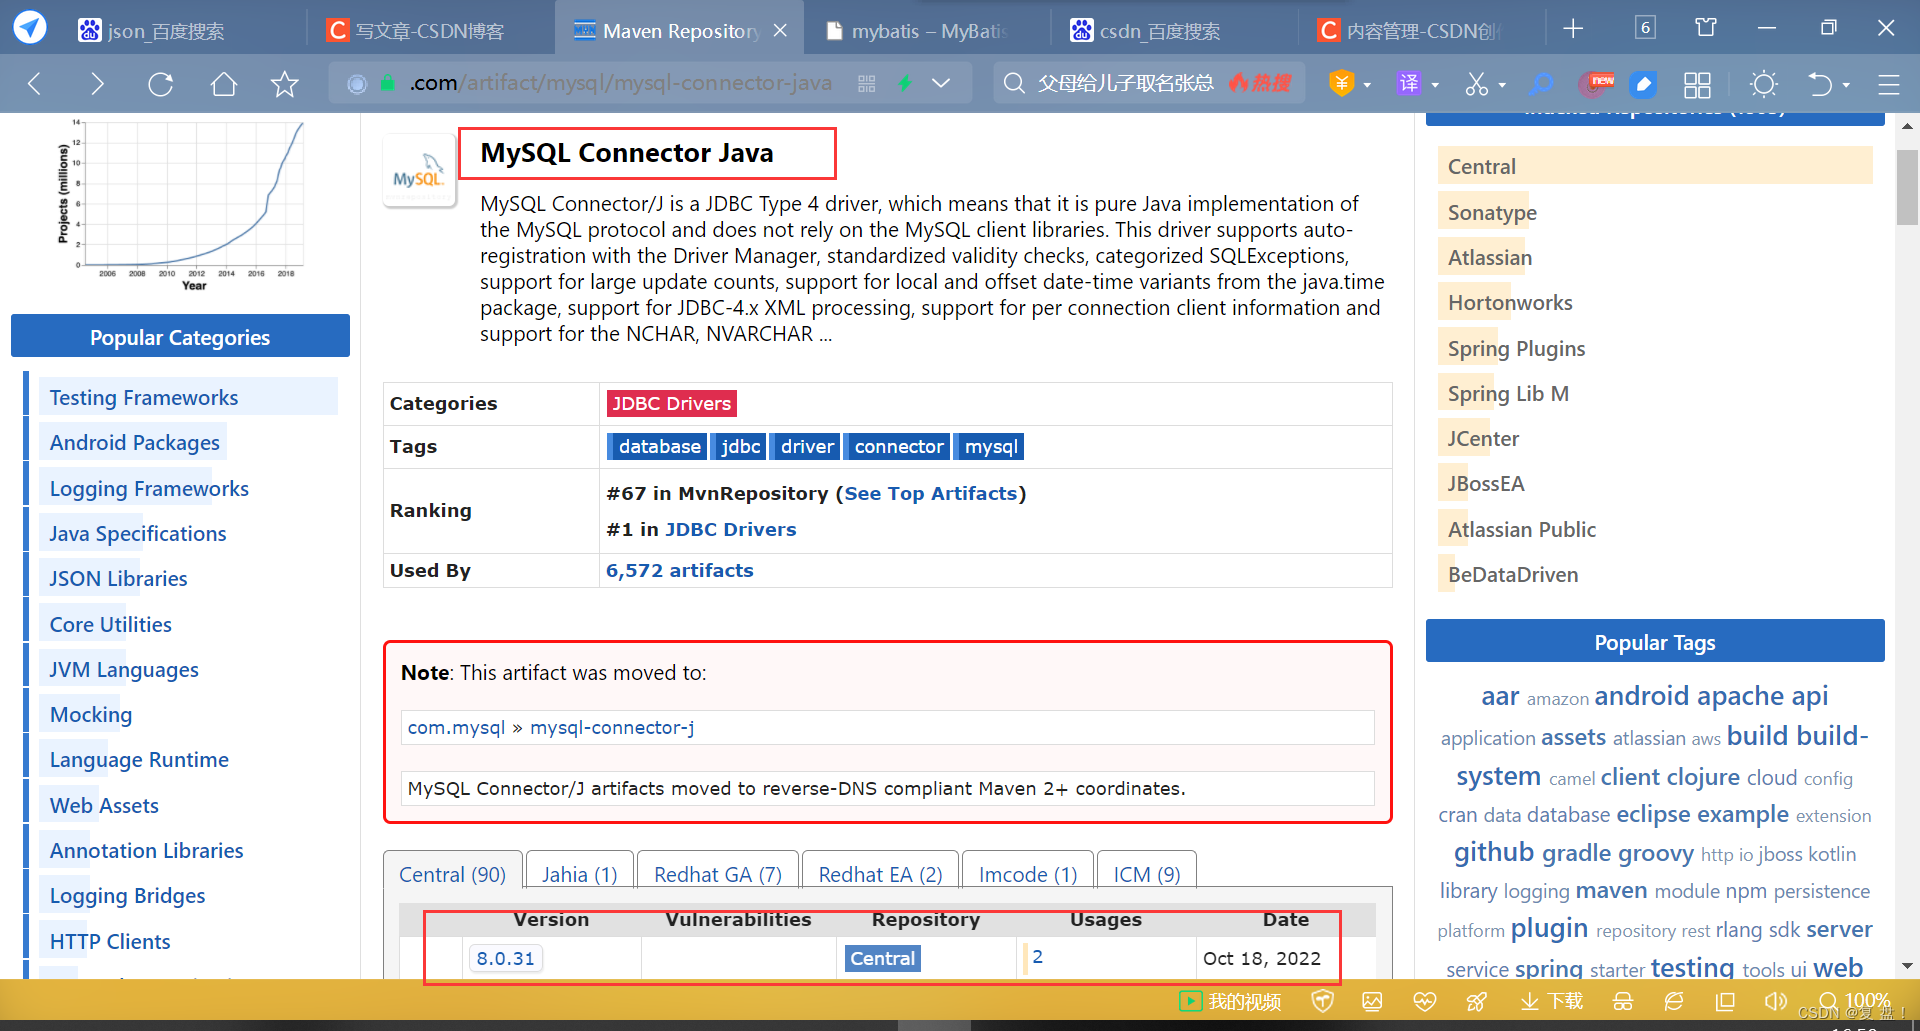
Task: Click the jdbc tag
Action: click(x=740, y=446)
